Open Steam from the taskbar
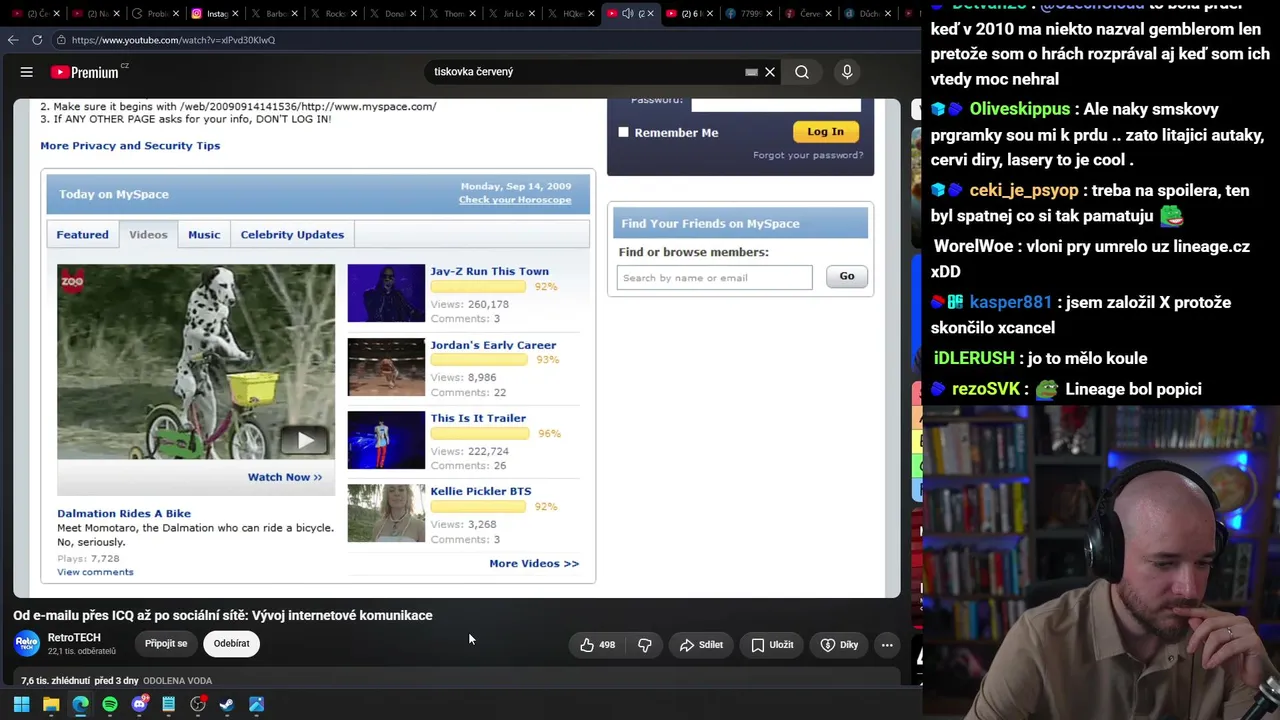Screen dimensions: 1280x720 pyautogui.click(x=227, y=704)
